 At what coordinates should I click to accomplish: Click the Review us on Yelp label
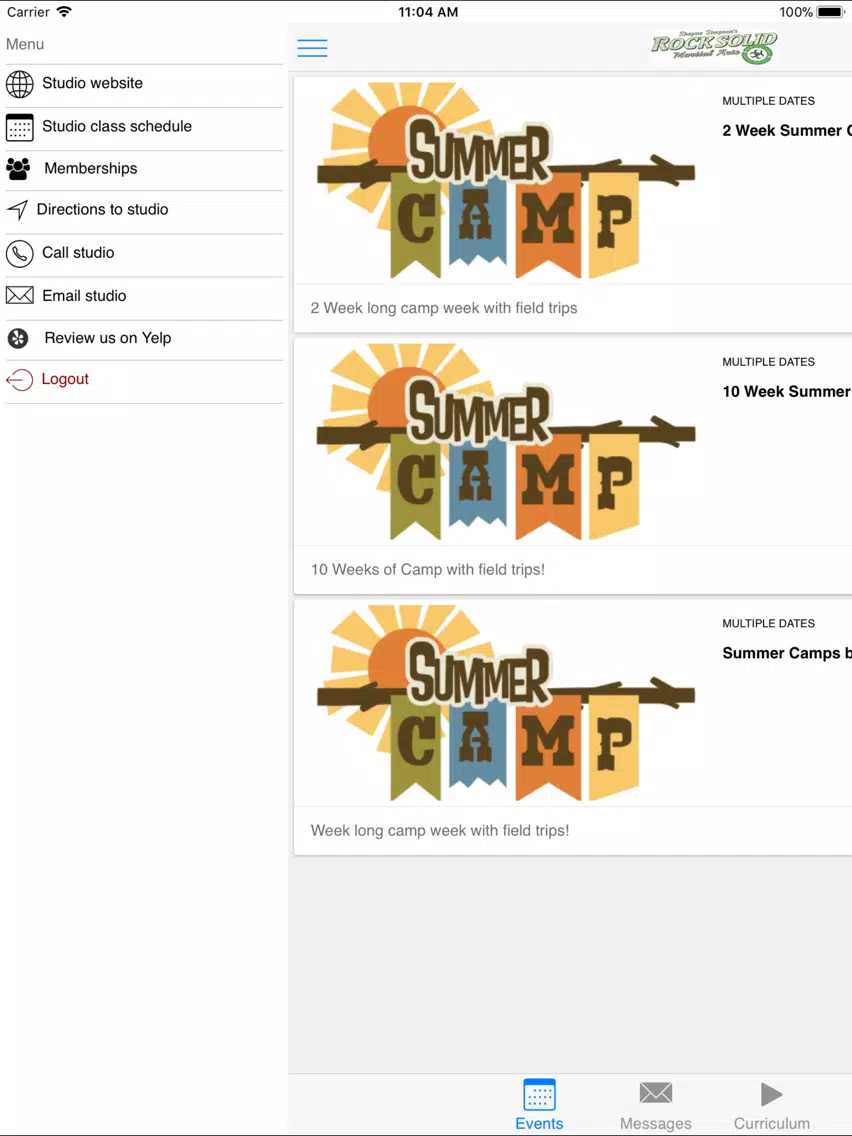(x=108, y=338)
